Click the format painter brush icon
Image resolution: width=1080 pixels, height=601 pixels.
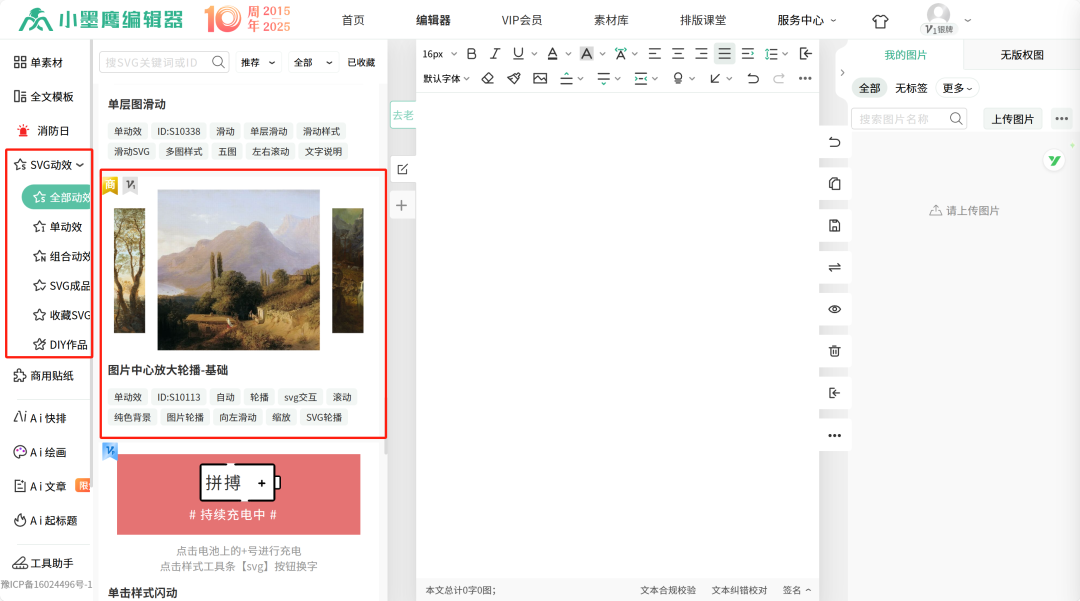point(514,78)
